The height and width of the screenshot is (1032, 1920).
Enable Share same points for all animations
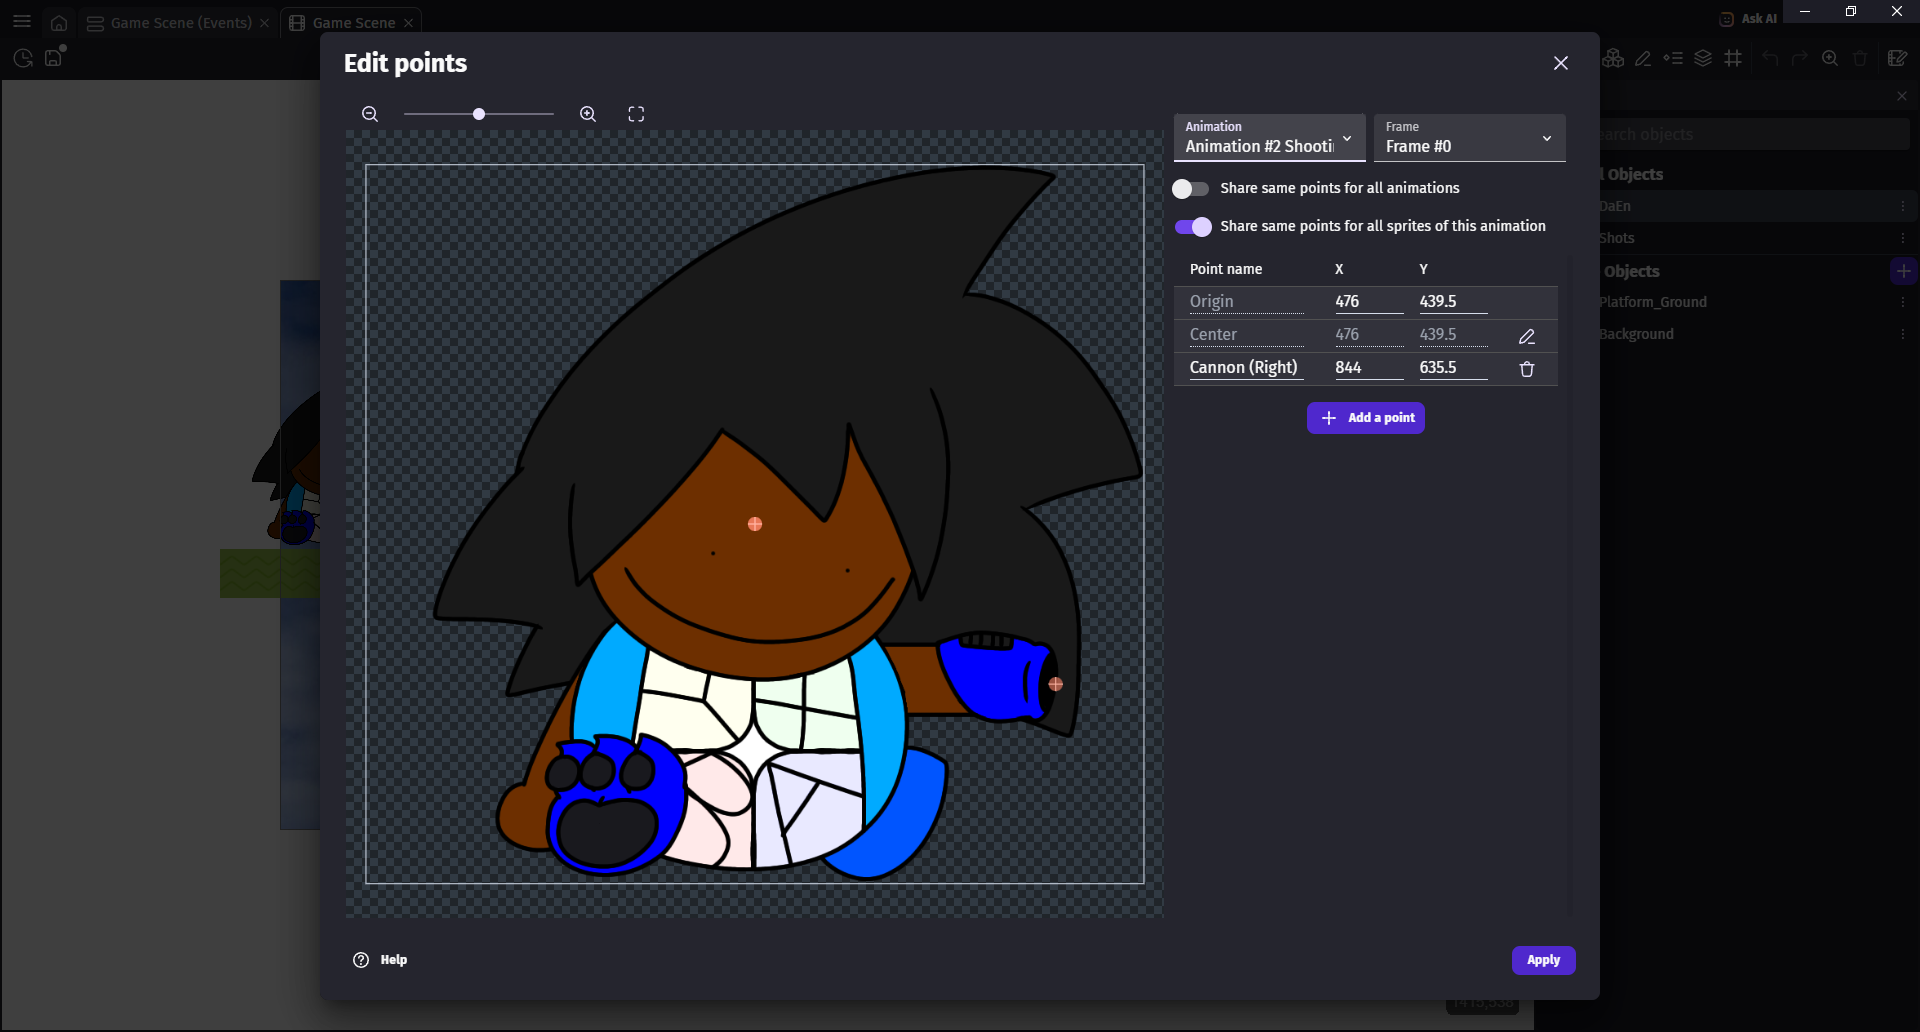tap(1190, 189)
